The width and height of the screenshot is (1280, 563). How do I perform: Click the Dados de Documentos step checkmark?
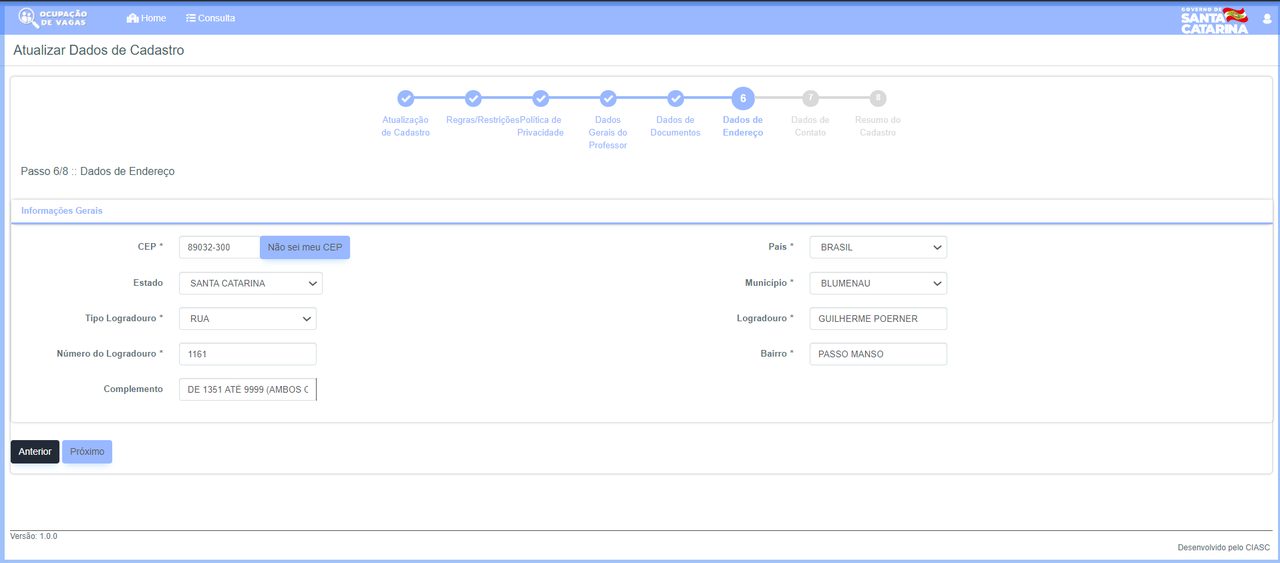coord(675,98)
